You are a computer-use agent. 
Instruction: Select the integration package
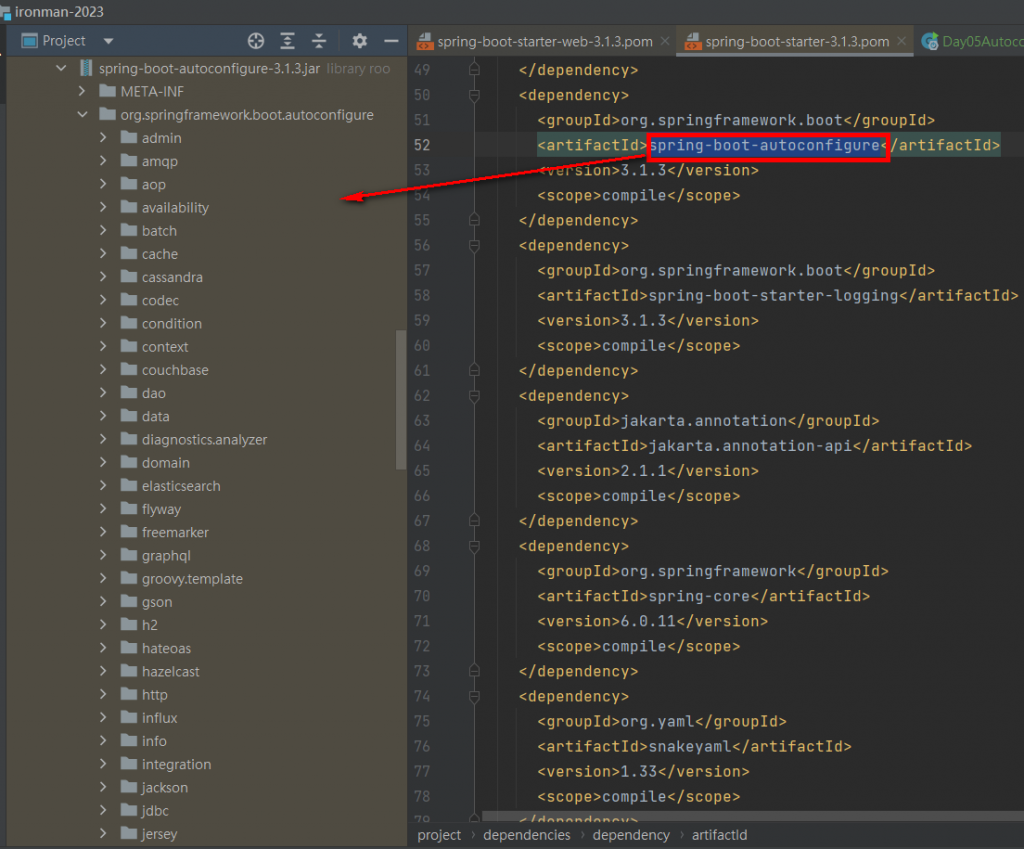coord(176,764)
